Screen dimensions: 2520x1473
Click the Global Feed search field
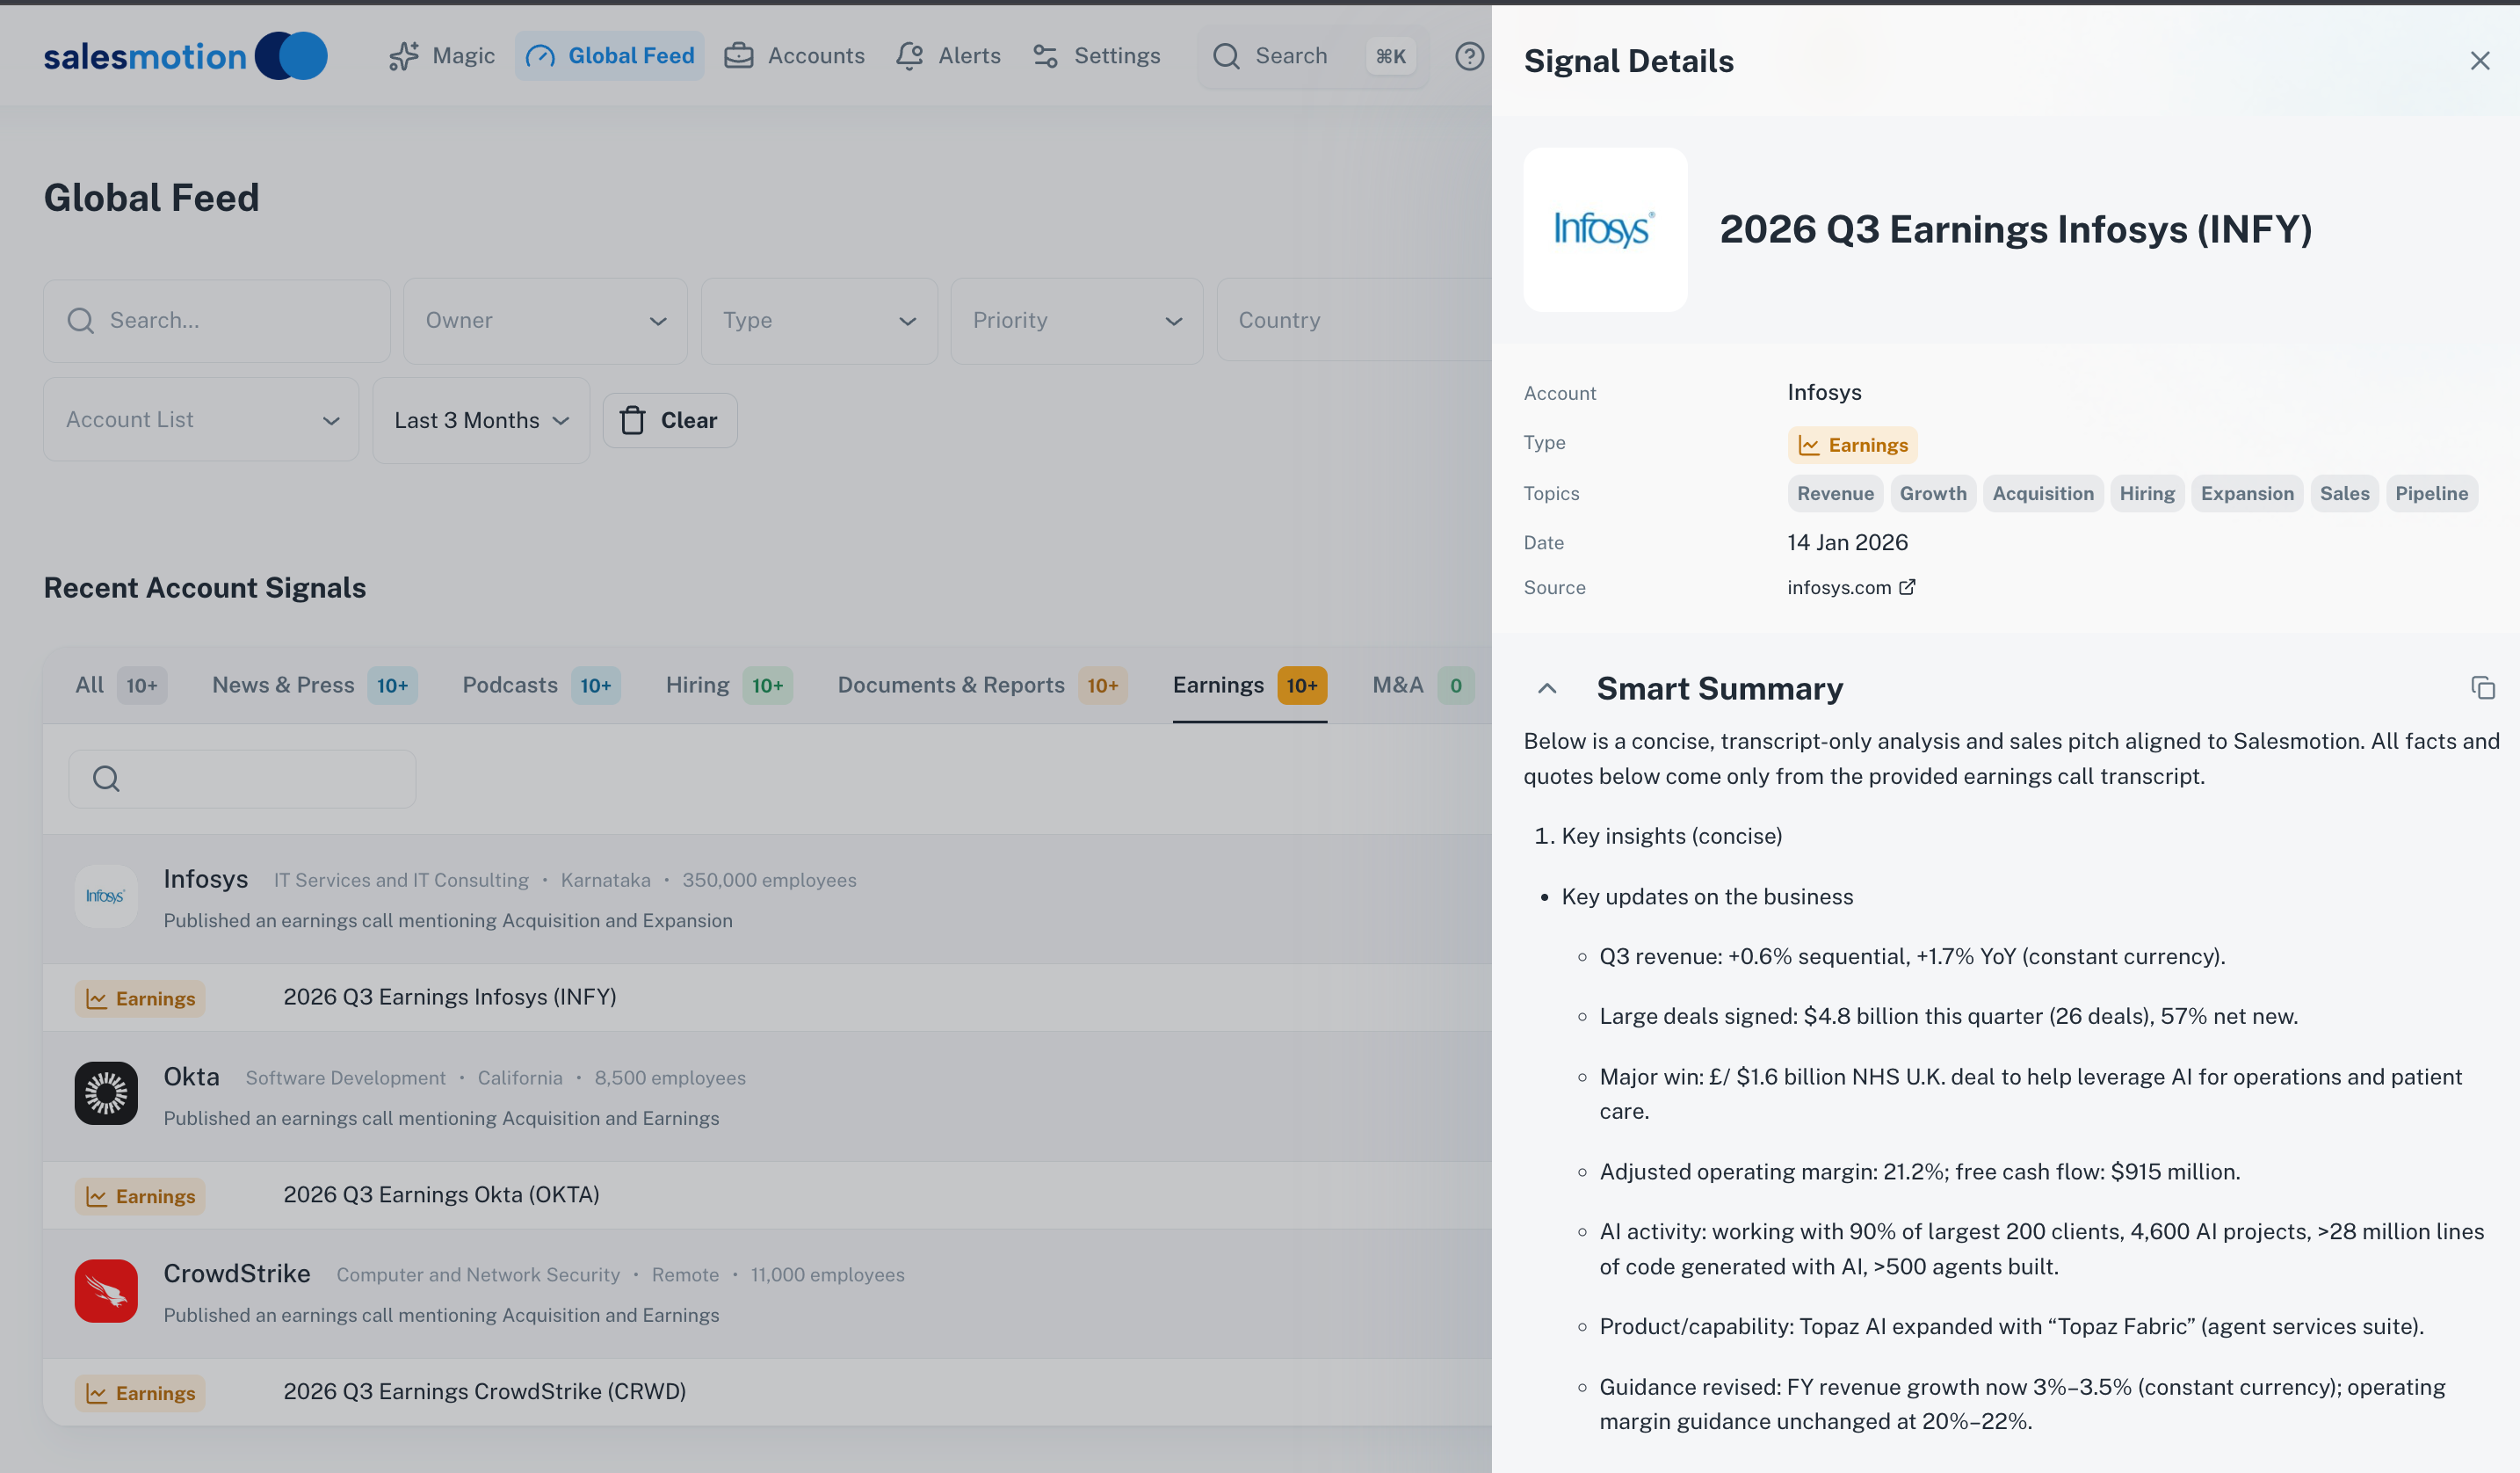pos(230,321)
